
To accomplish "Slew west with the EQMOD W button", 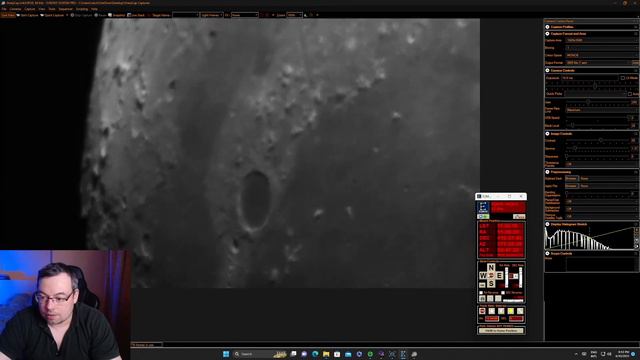I will tap(483, 276).
